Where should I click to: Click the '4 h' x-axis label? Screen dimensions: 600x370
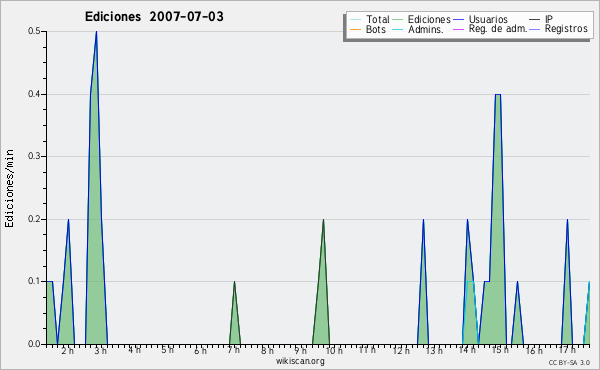(x=134, y=350)
